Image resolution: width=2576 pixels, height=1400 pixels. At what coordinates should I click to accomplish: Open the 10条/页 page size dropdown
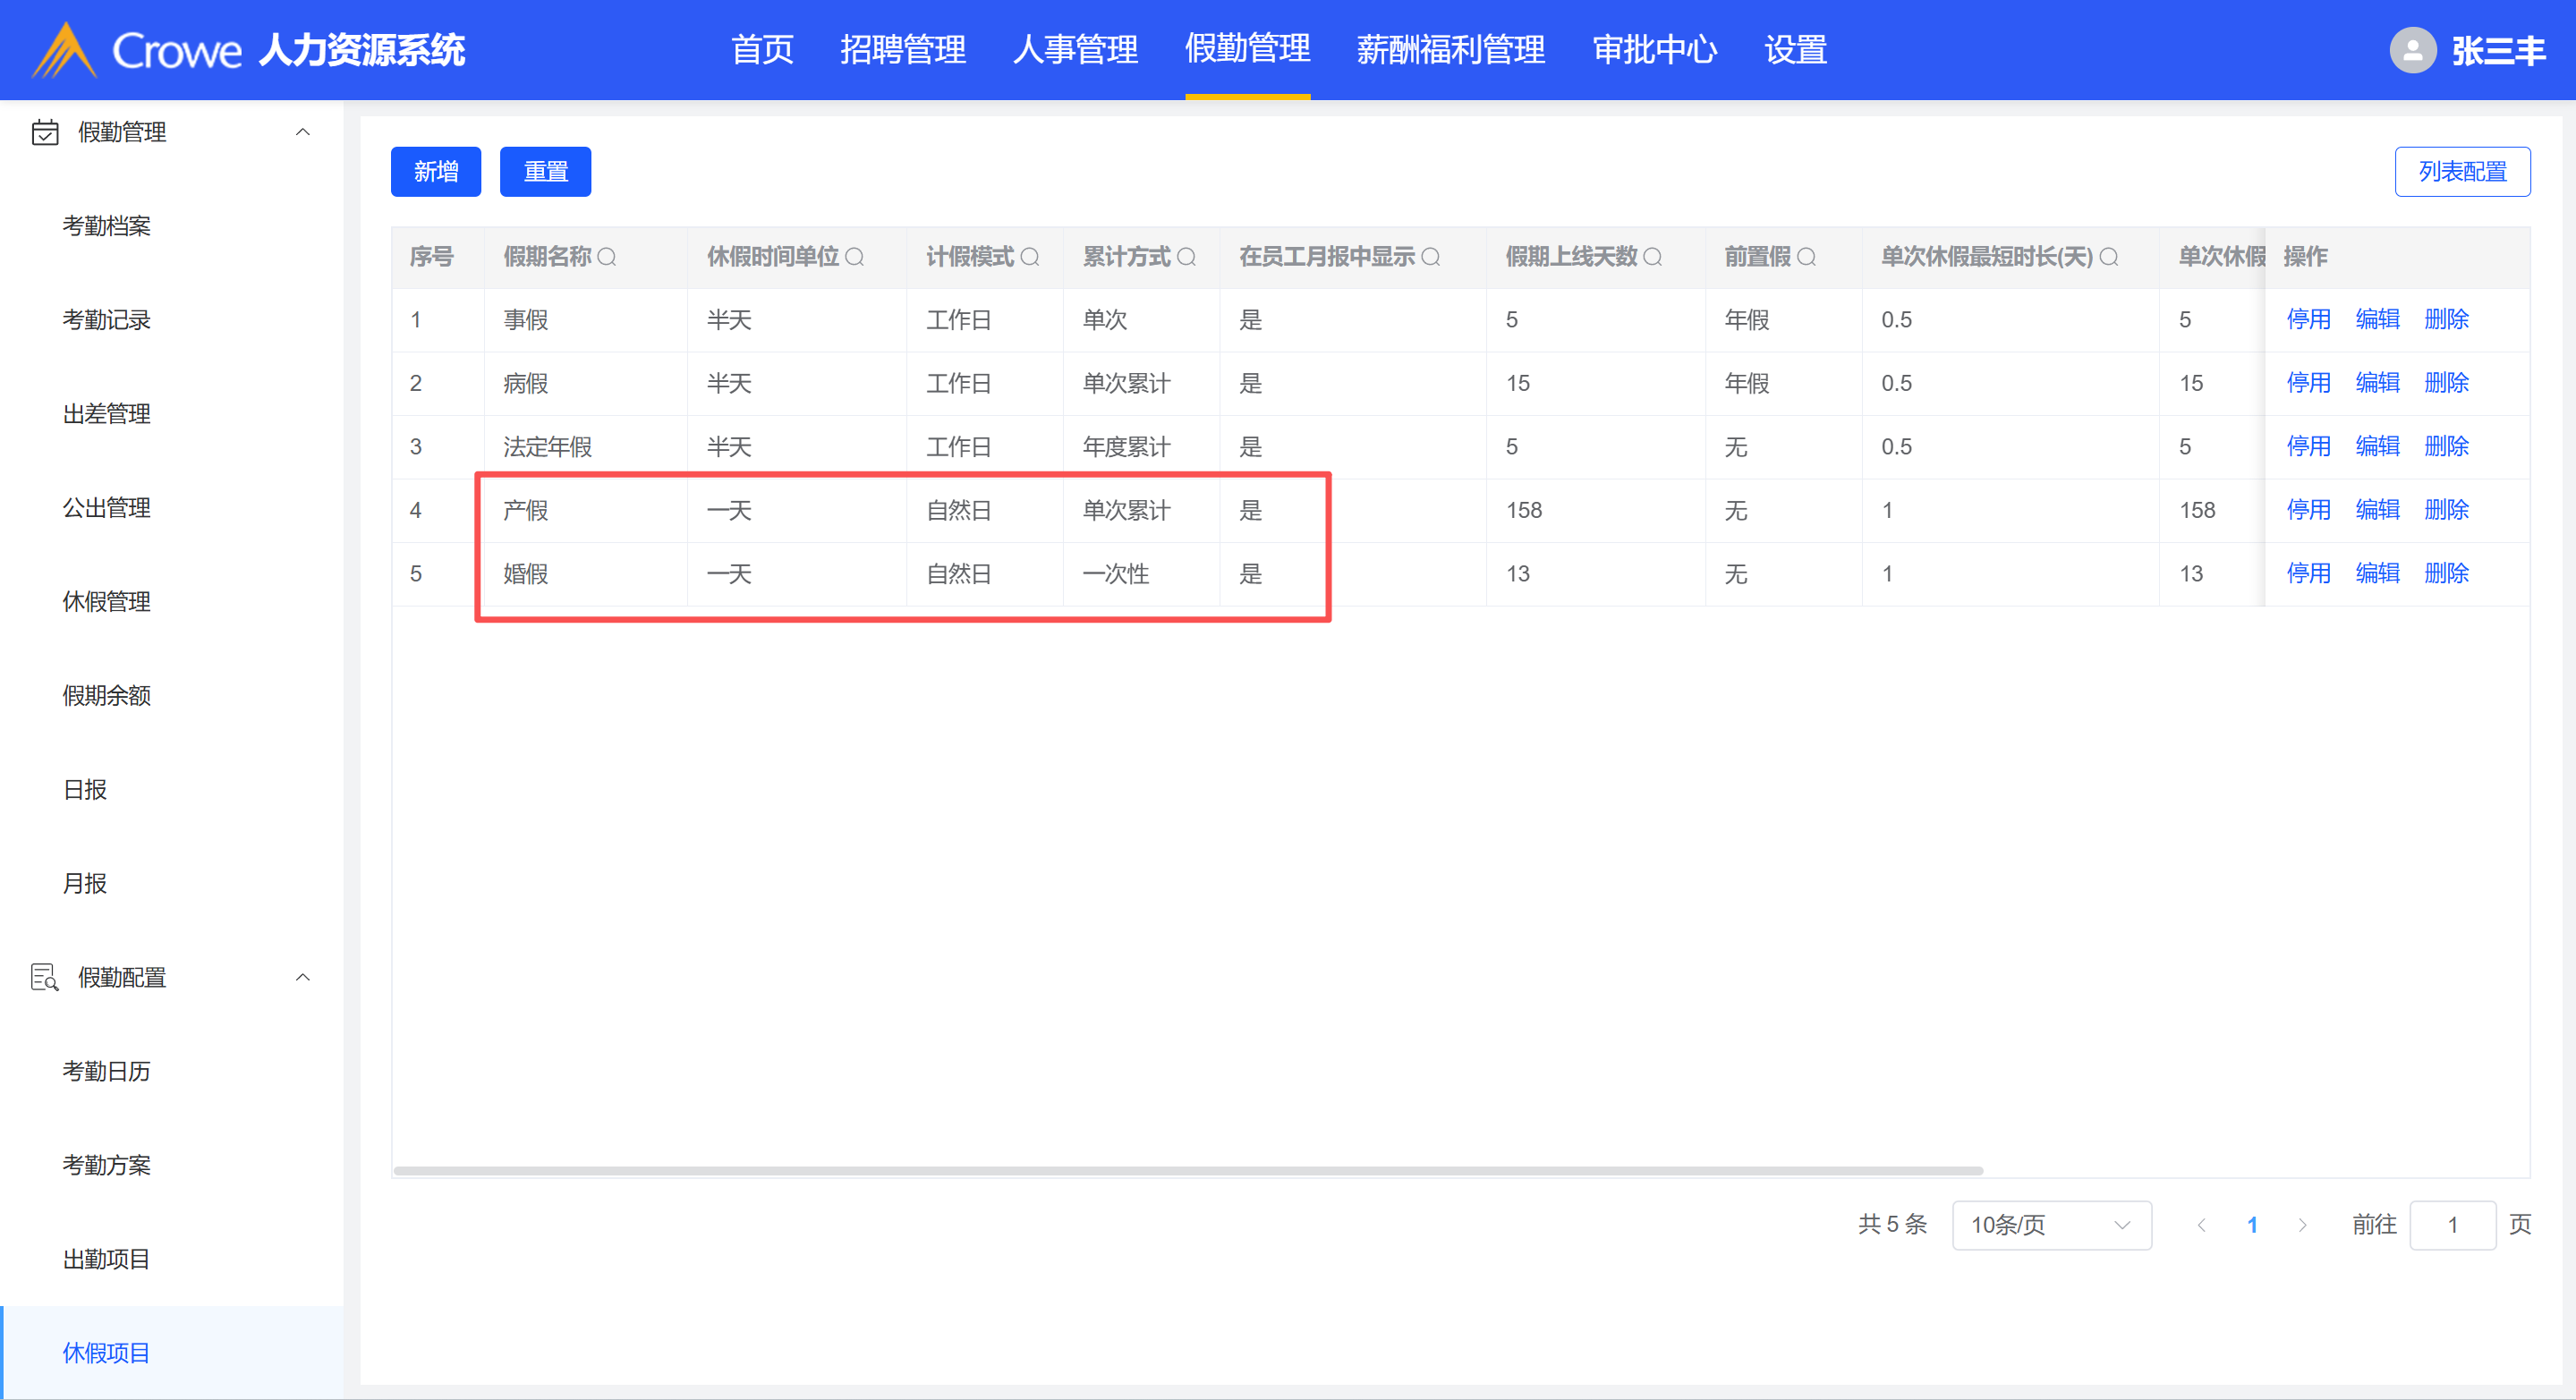tap(2050, 1225)
